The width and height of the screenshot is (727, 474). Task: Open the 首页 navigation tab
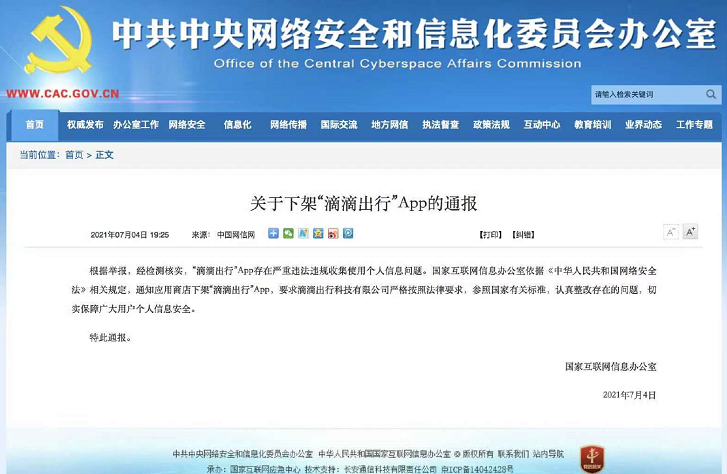pos(35,125)
